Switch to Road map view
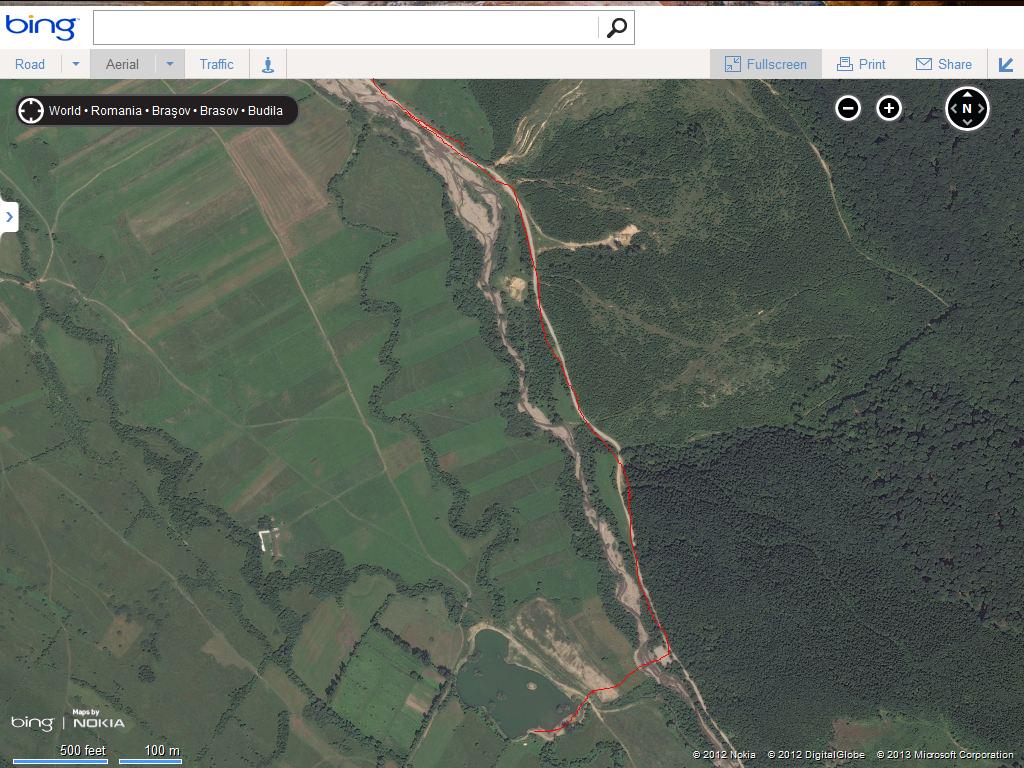This screenshot has width=1024, height=768. (x=30, y=64)
